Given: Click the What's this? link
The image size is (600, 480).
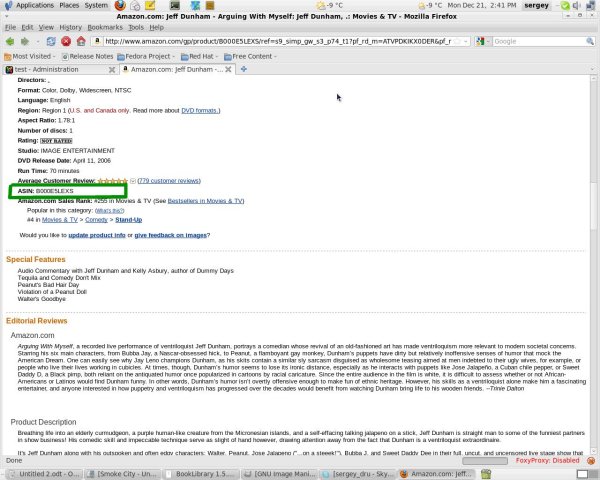Looking at the screenshot, I should (x=109, y=211).
